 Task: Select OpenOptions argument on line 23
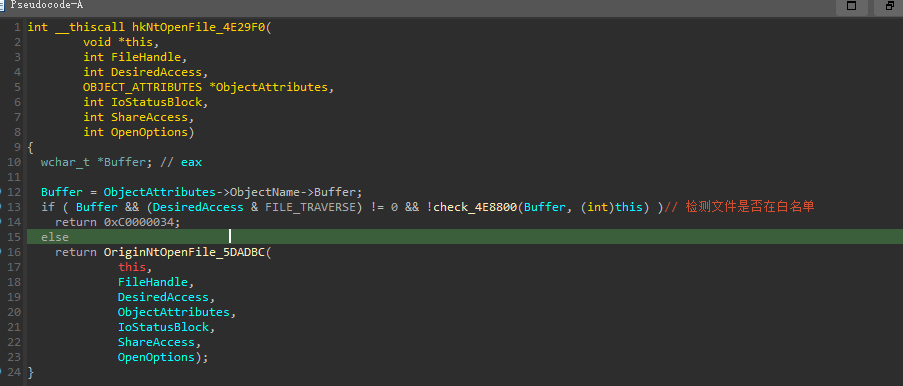pyautogui.click(x=156, y=357)
